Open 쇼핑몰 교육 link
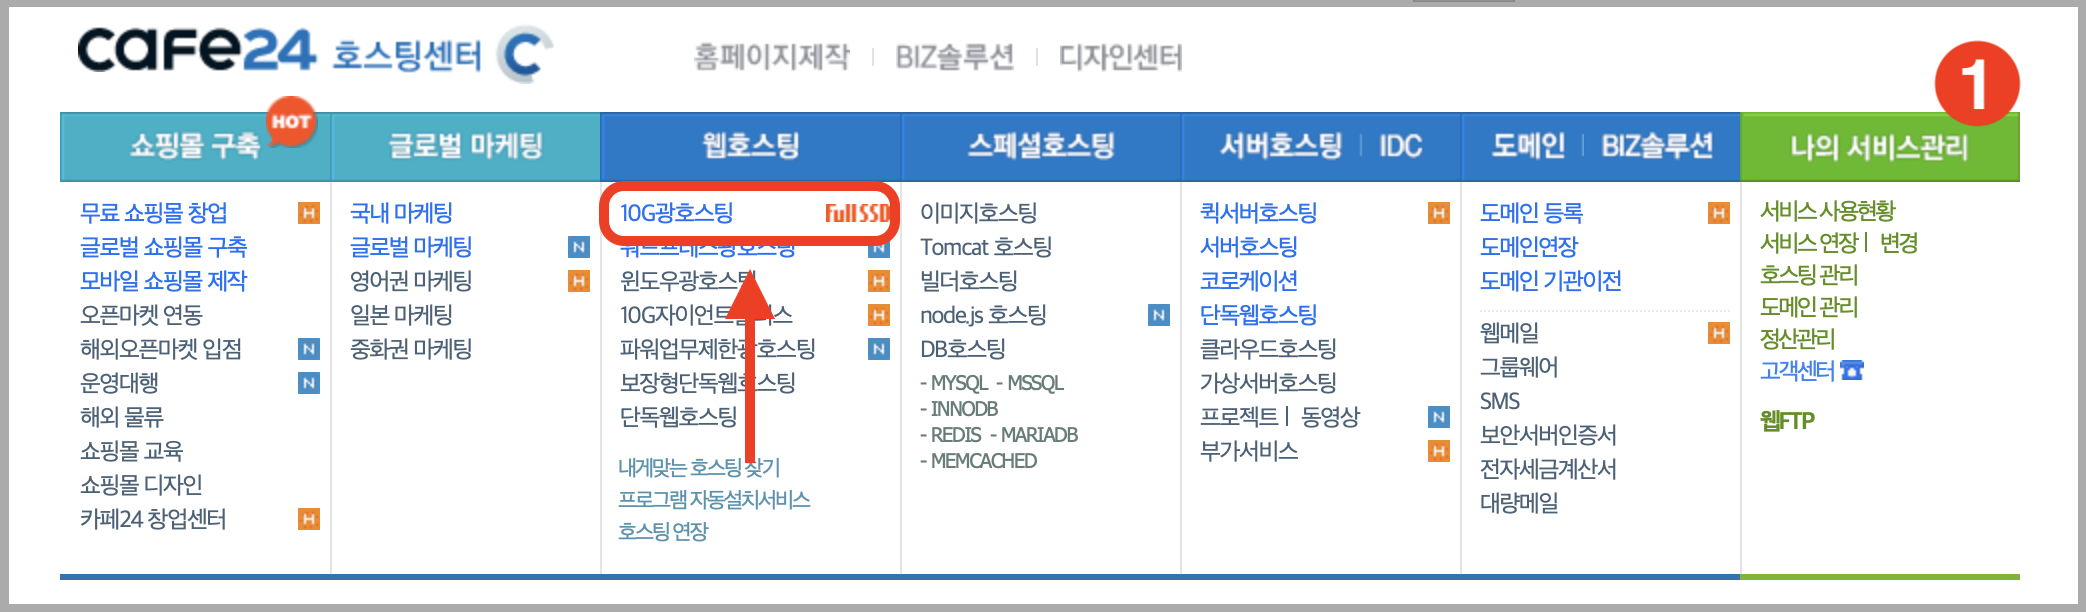 click(x=132, y=451)
